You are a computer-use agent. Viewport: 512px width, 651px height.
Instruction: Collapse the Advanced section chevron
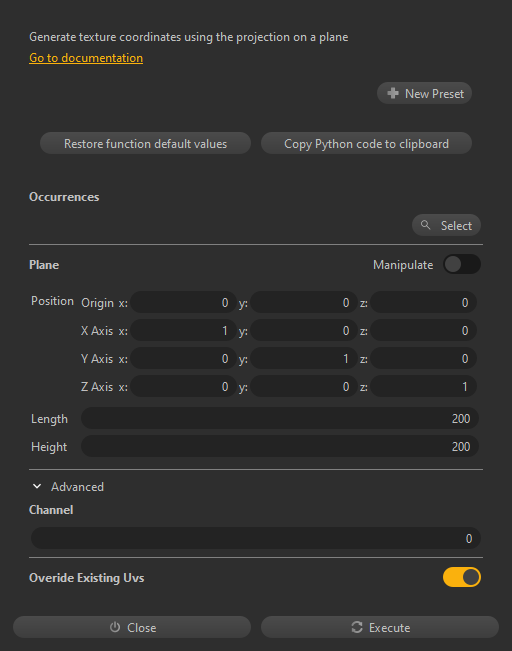(x=37, y=486)
